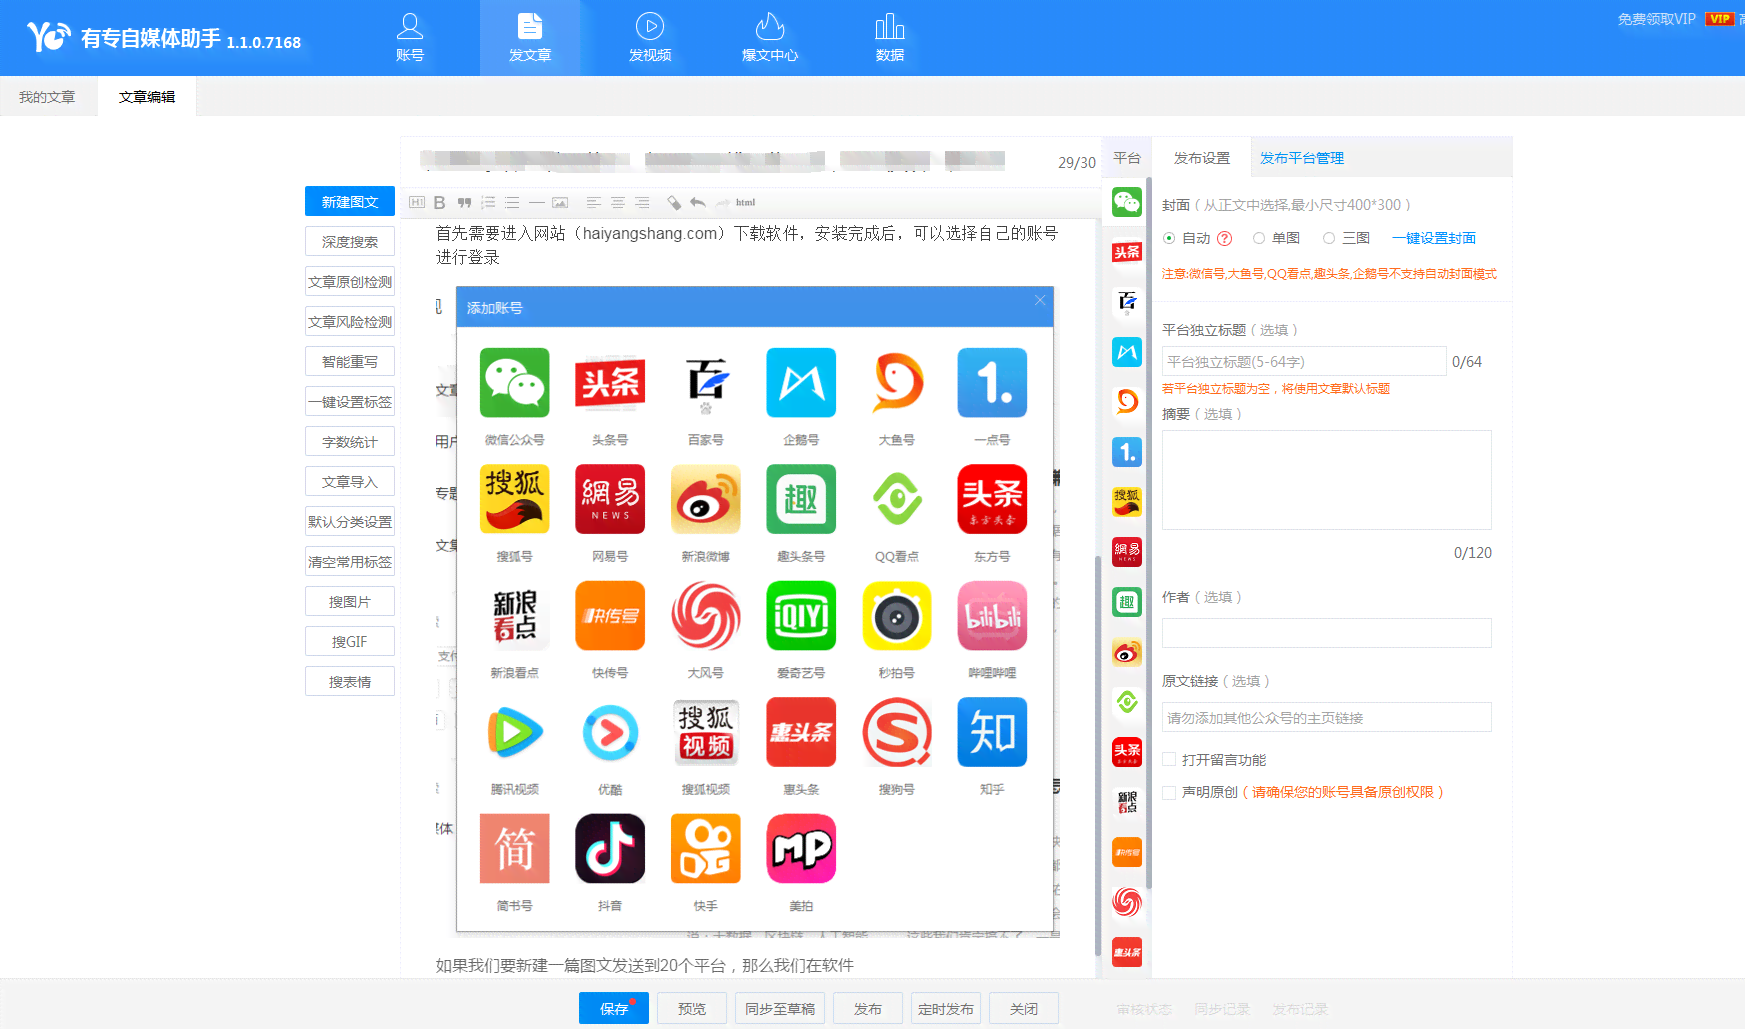The width and height of the screenshot is (1745, 1029).
Task: Switch to the 发布平台管理 tab
Action: coord(1302,158)
